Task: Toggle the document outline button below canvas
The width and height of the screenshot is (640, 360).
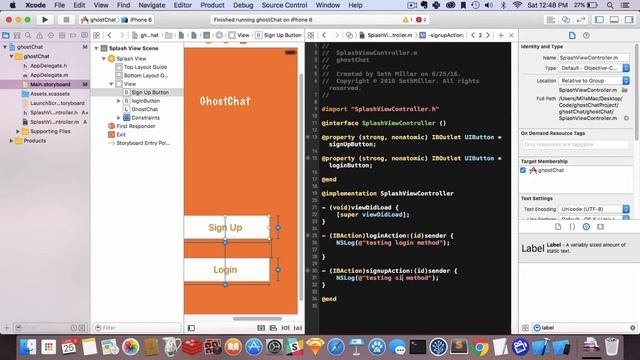Action: pos(191,328)
